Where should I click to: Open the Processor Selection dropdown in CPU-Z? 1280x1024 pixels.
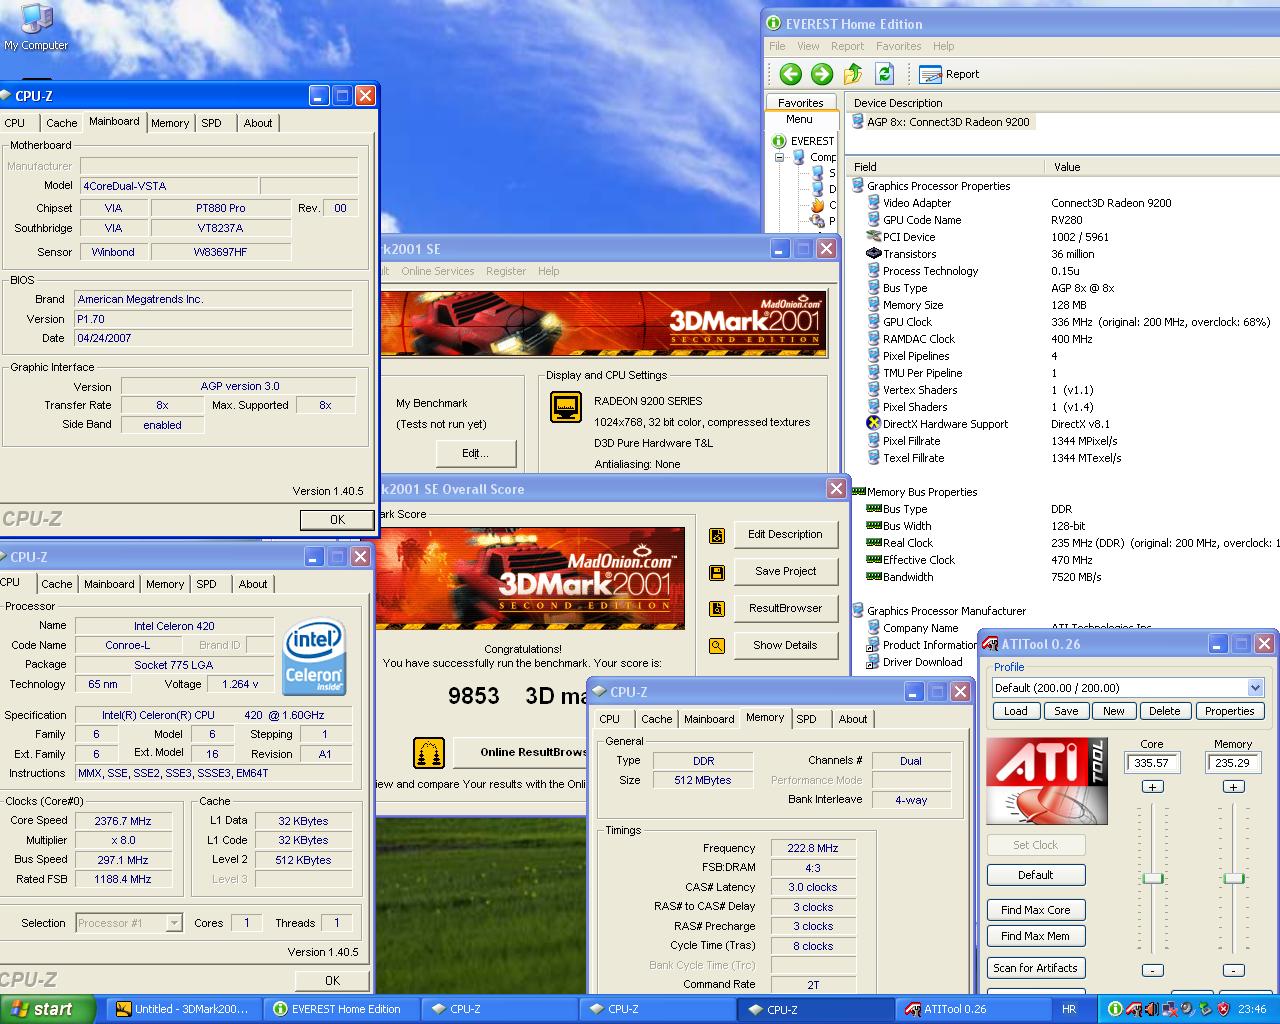pyautogui.click(x=174, y=923)
